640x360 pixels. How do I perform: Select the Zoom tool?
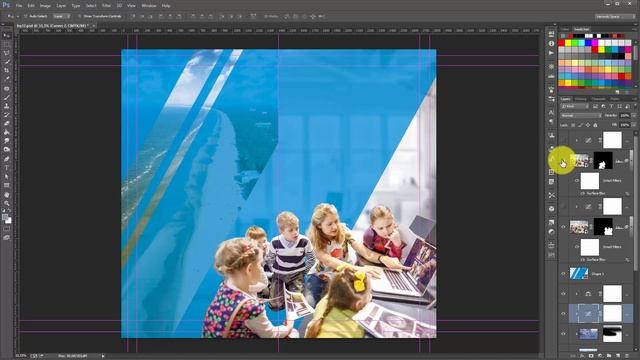[x=7, y=203]
